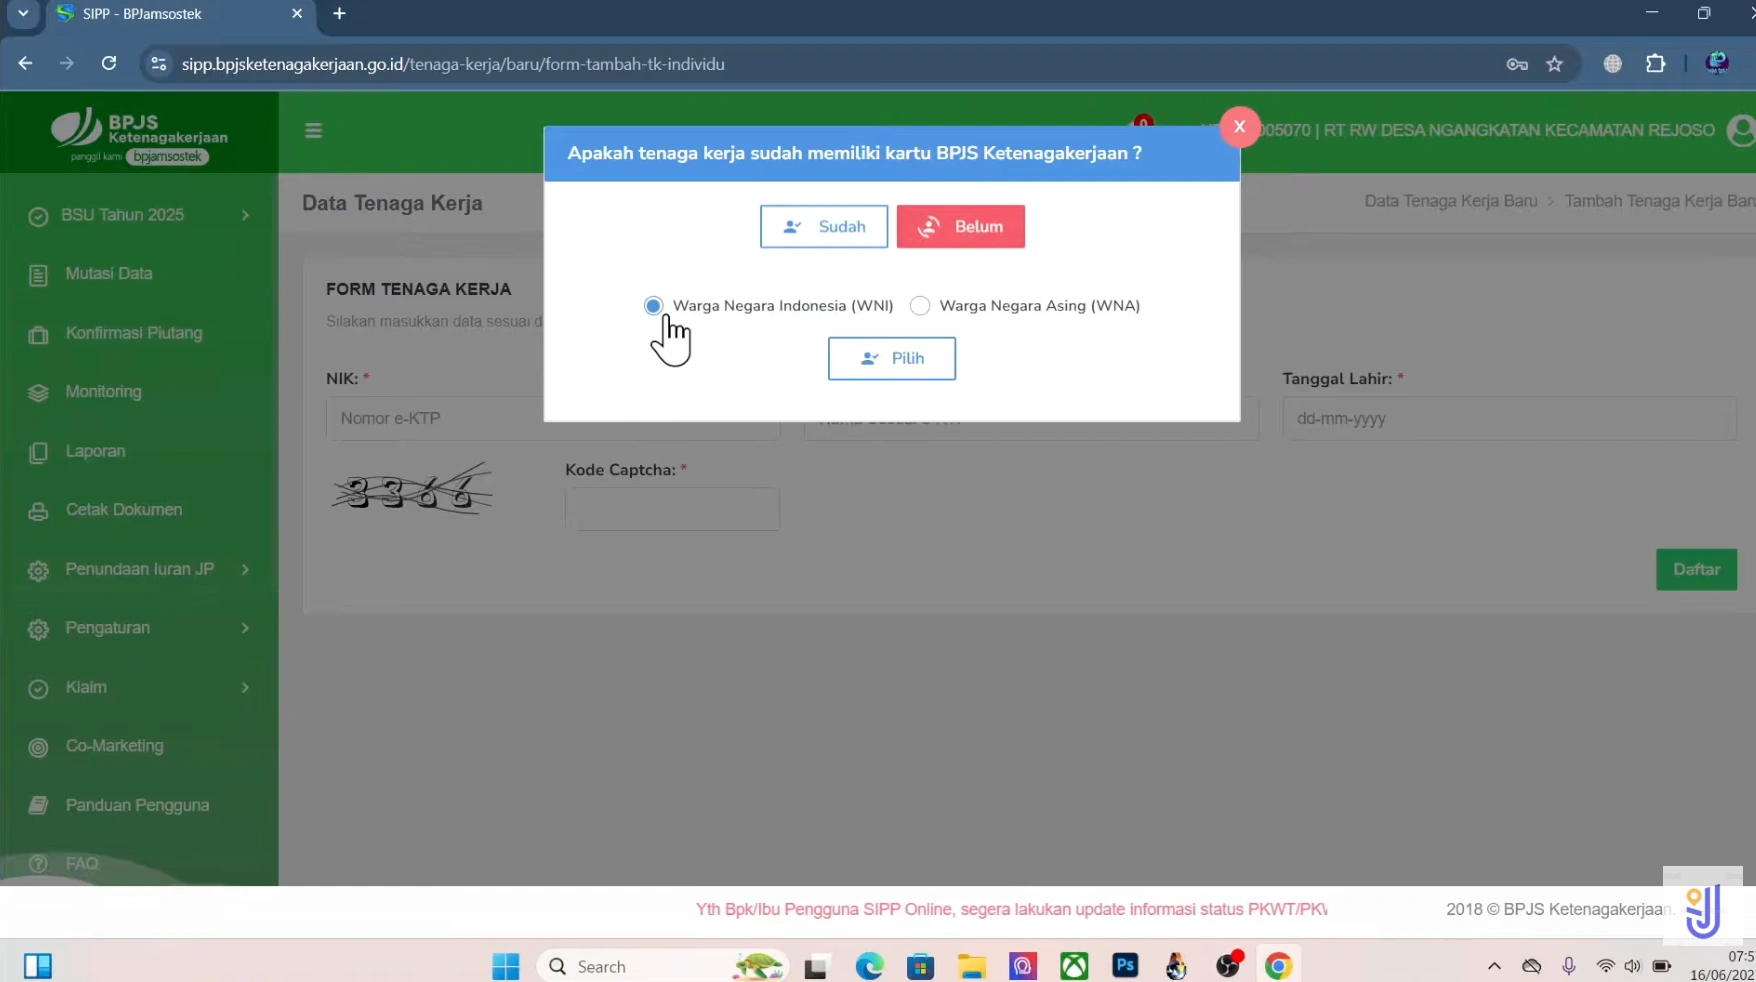Expand the BSU Tahun 2025 sidebar menu

tap(139, 215)
